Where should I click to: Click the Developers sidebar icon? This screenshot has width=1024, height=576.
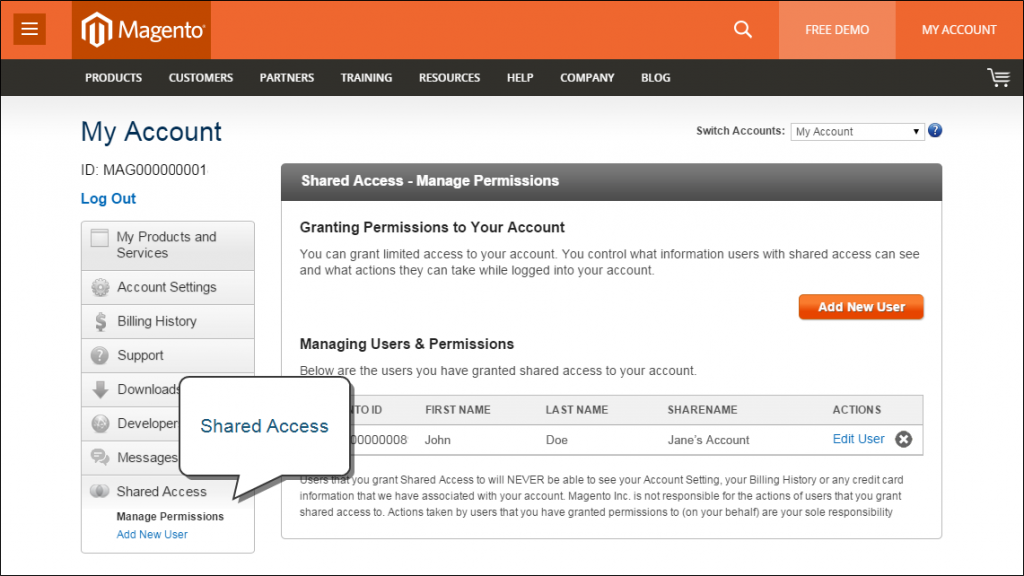click(x=100, y=423)
